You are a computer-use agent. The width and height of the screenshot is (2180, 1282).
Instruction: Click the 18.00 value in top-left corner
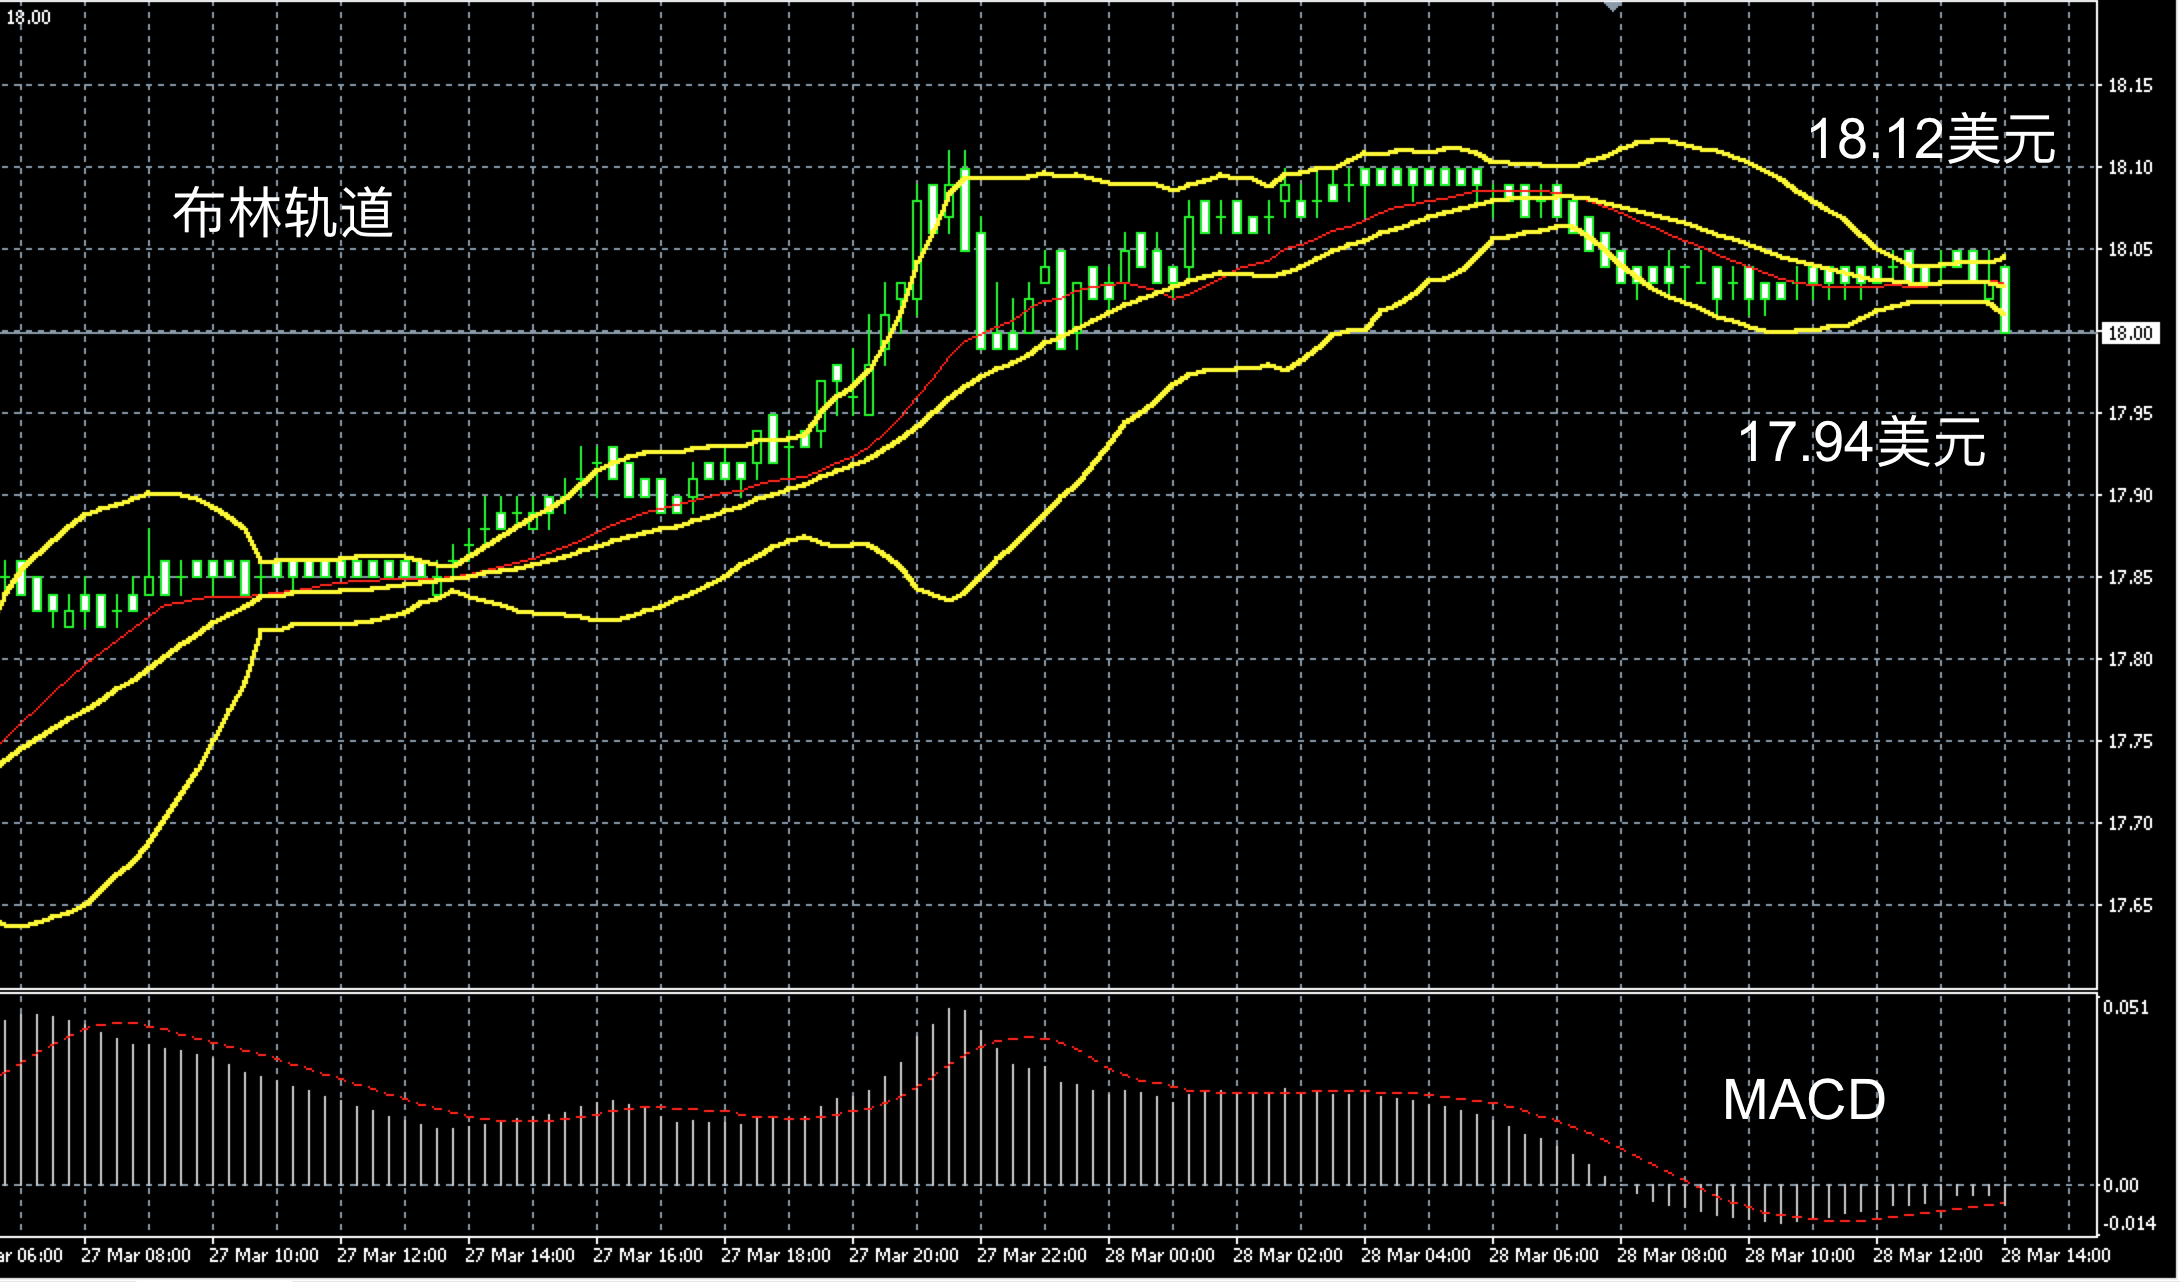tap(28, 17)
